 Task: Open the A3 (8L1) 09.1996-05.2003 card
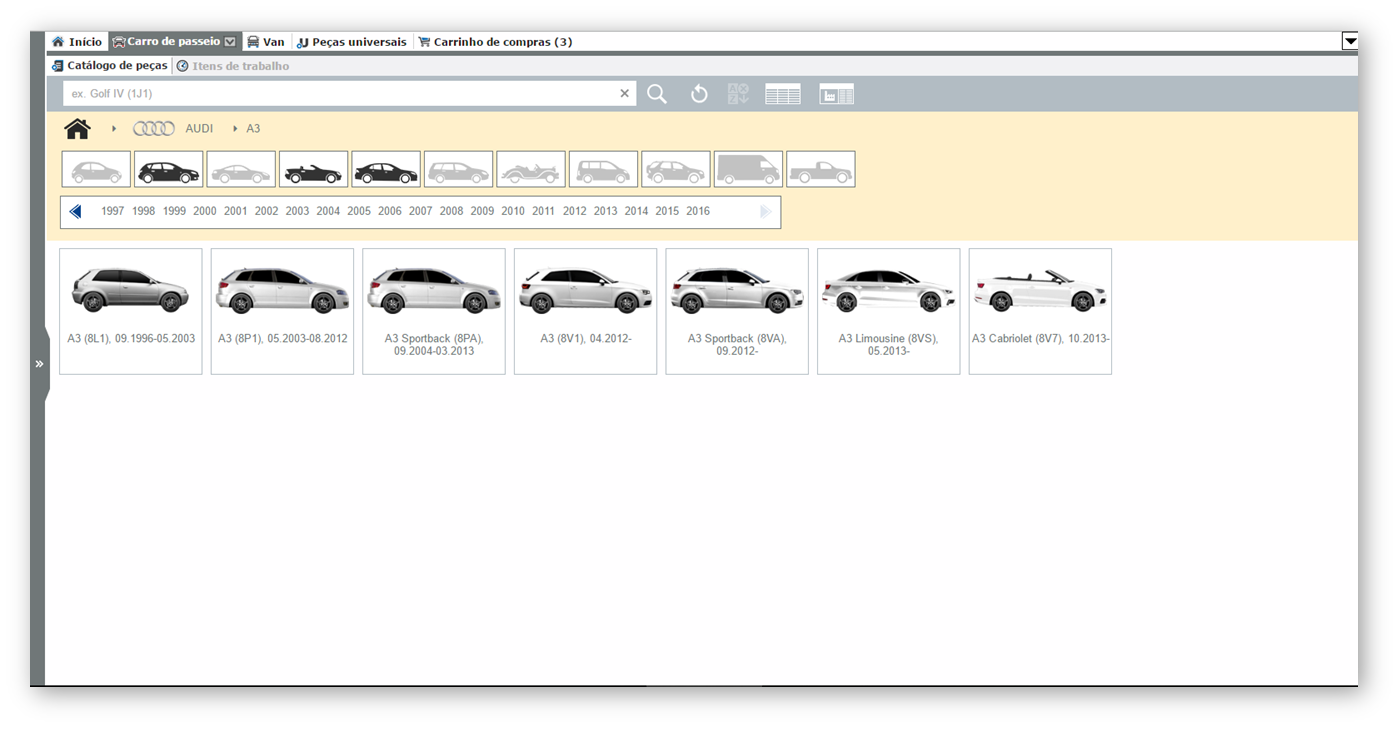[x=131, y=312]
